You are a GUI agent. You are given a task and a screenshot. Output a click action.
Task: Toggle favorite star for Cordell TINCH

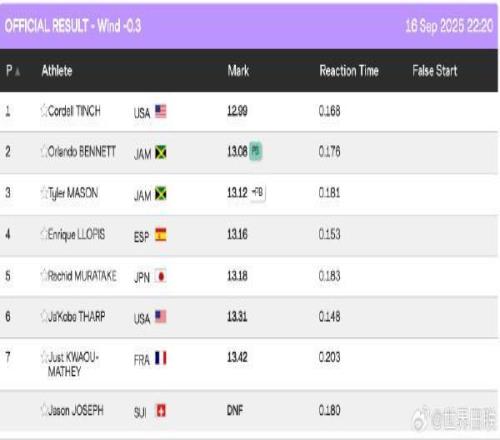coord(44,111)
